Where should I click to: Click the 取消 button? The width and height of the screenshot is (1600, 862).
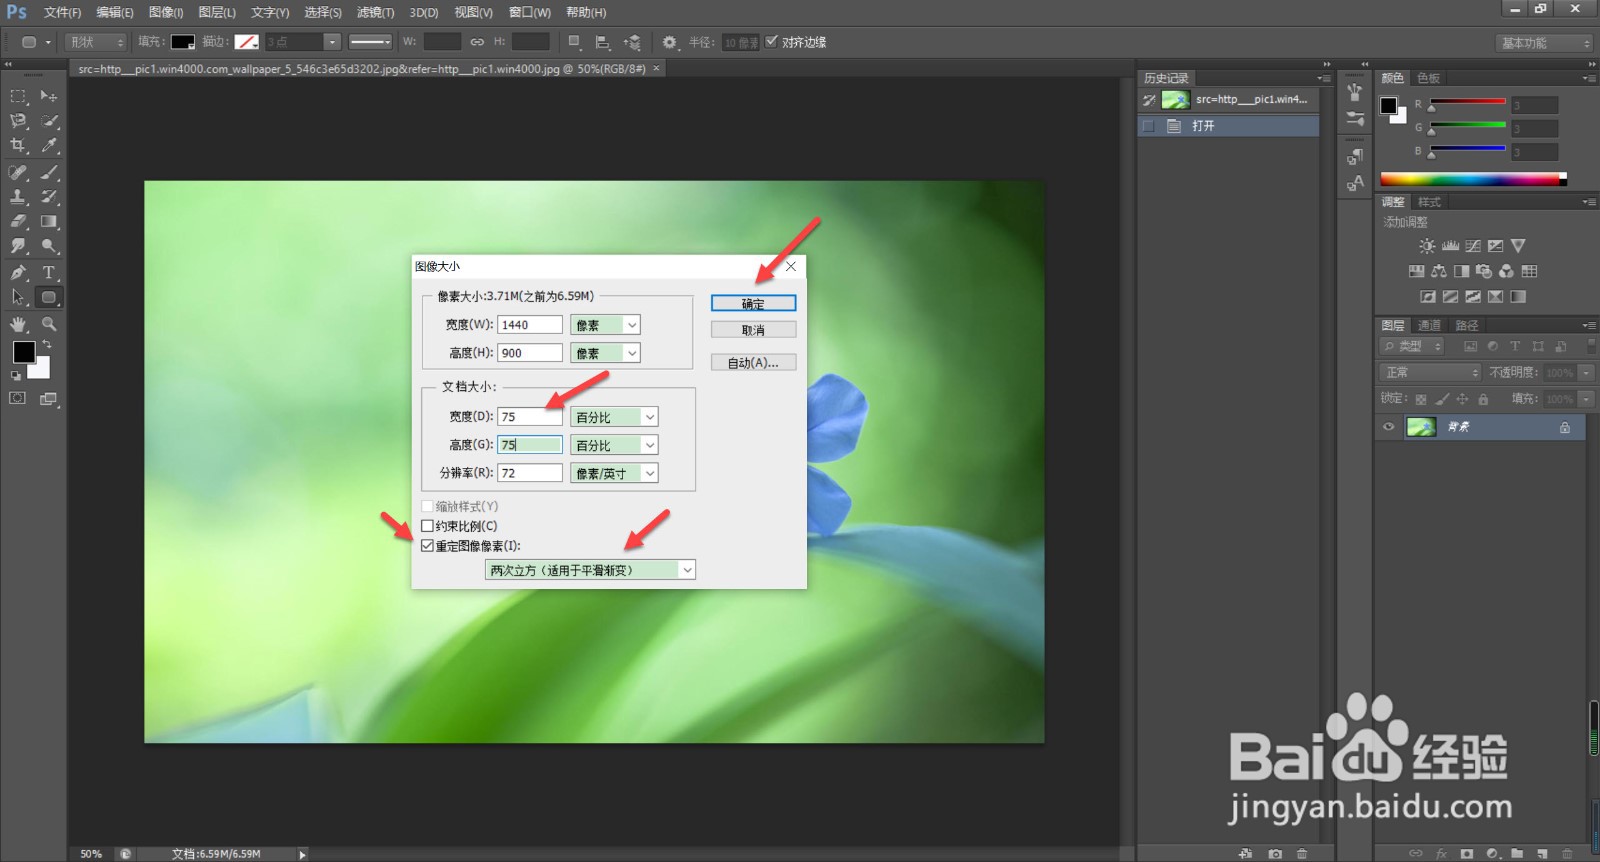(753, 330)
